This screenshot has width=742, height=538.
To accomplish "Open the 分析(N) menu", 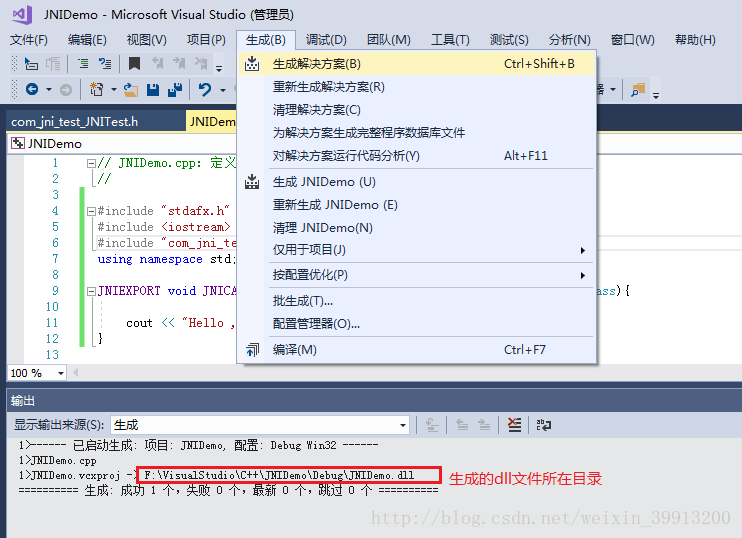I will pos(569,40).
